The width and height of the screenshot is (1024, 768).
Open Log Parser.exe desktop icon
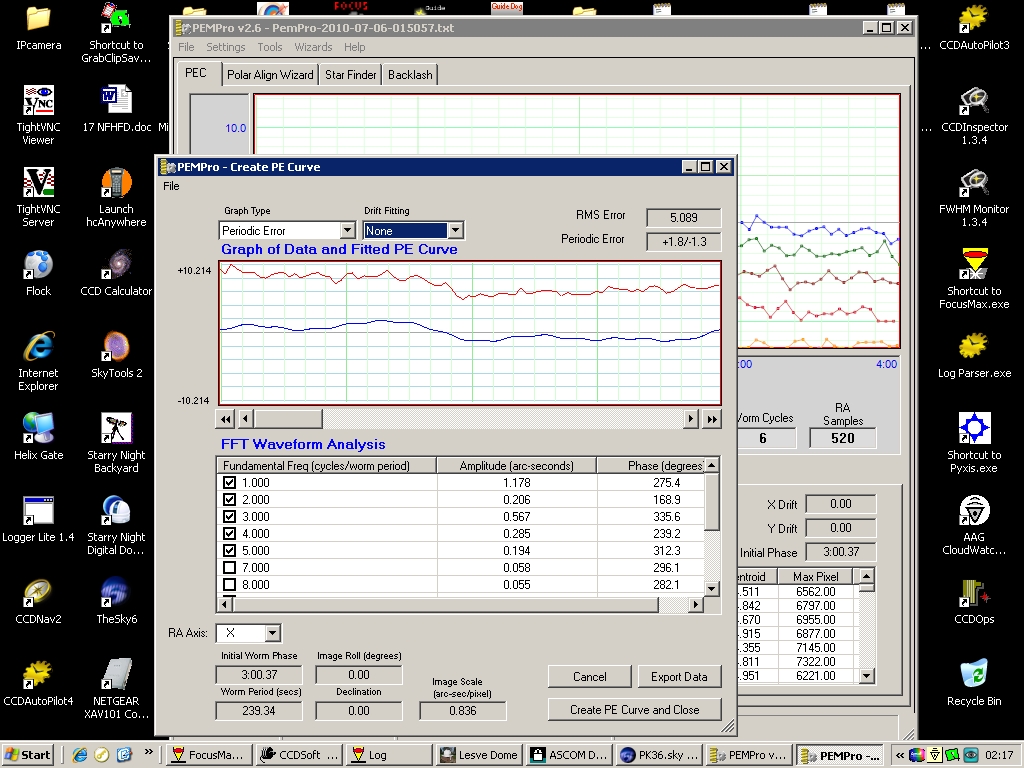tap(974, 355)
